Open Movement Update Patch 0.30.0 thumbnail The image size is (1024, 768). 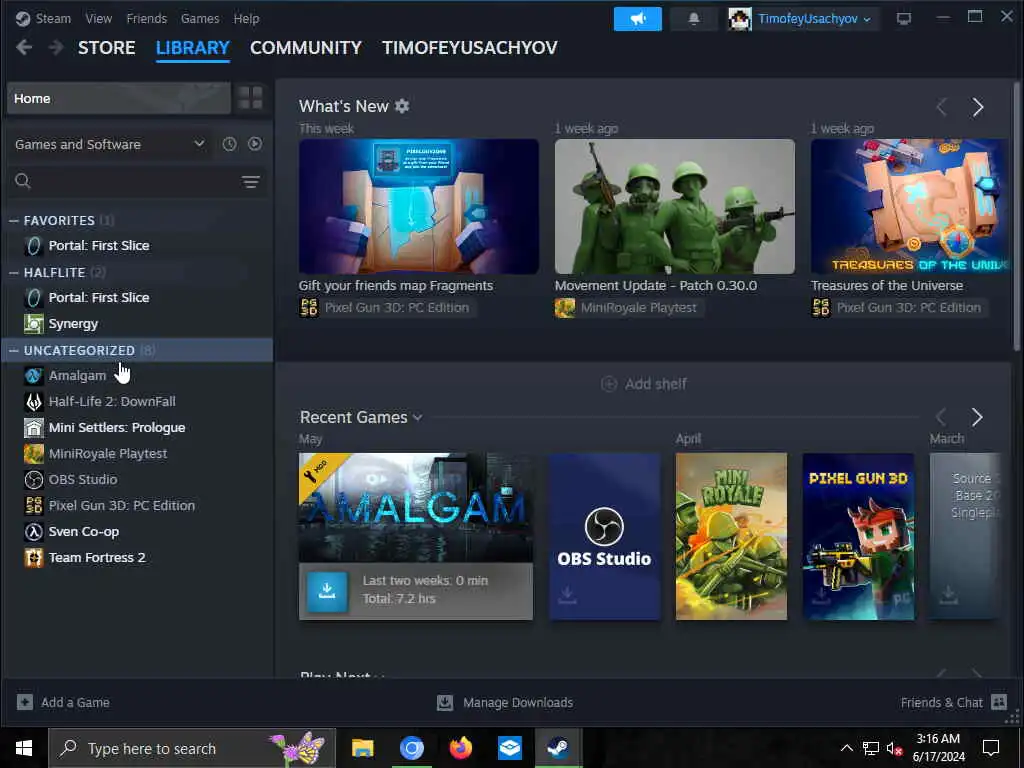point(675,206)
